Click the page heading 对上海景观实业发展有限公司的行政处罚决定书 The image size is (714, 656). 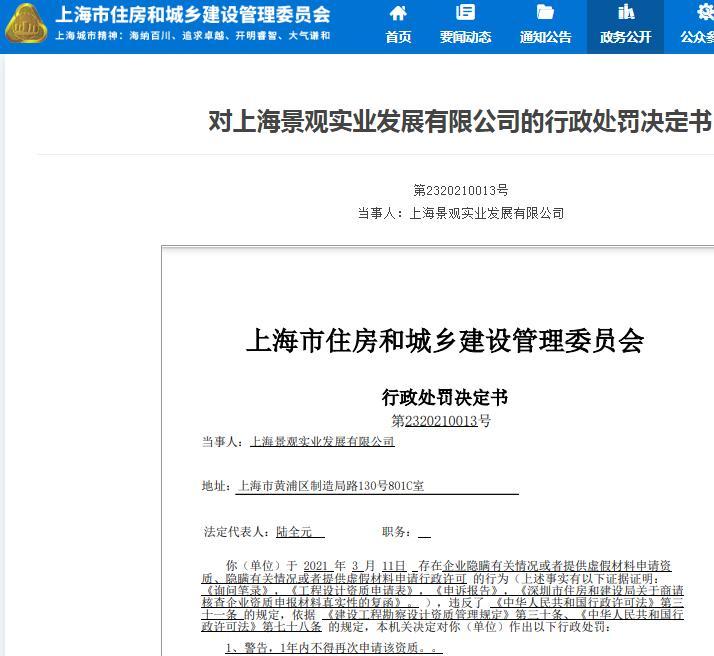(x=460, y=122)
